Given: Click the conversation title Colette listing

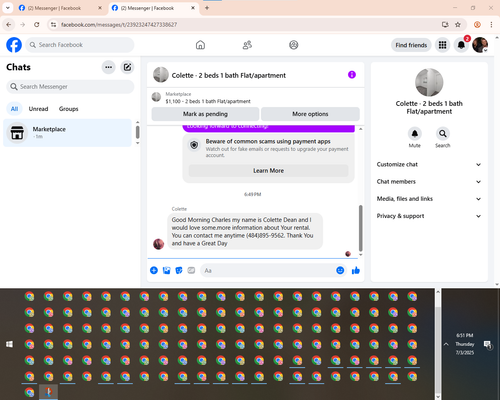Looking at the screenshot, I should (x=229, y=75).
